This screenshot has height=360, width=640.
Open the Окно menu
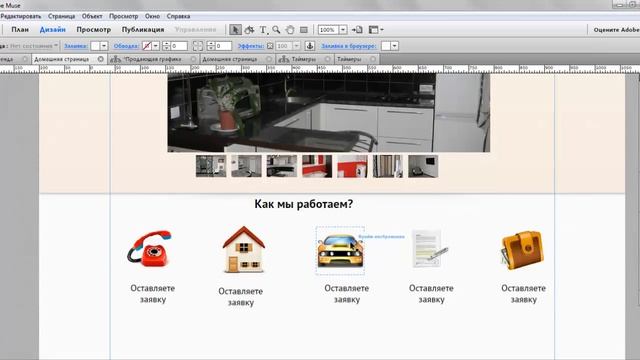click(x=152, y=16)
